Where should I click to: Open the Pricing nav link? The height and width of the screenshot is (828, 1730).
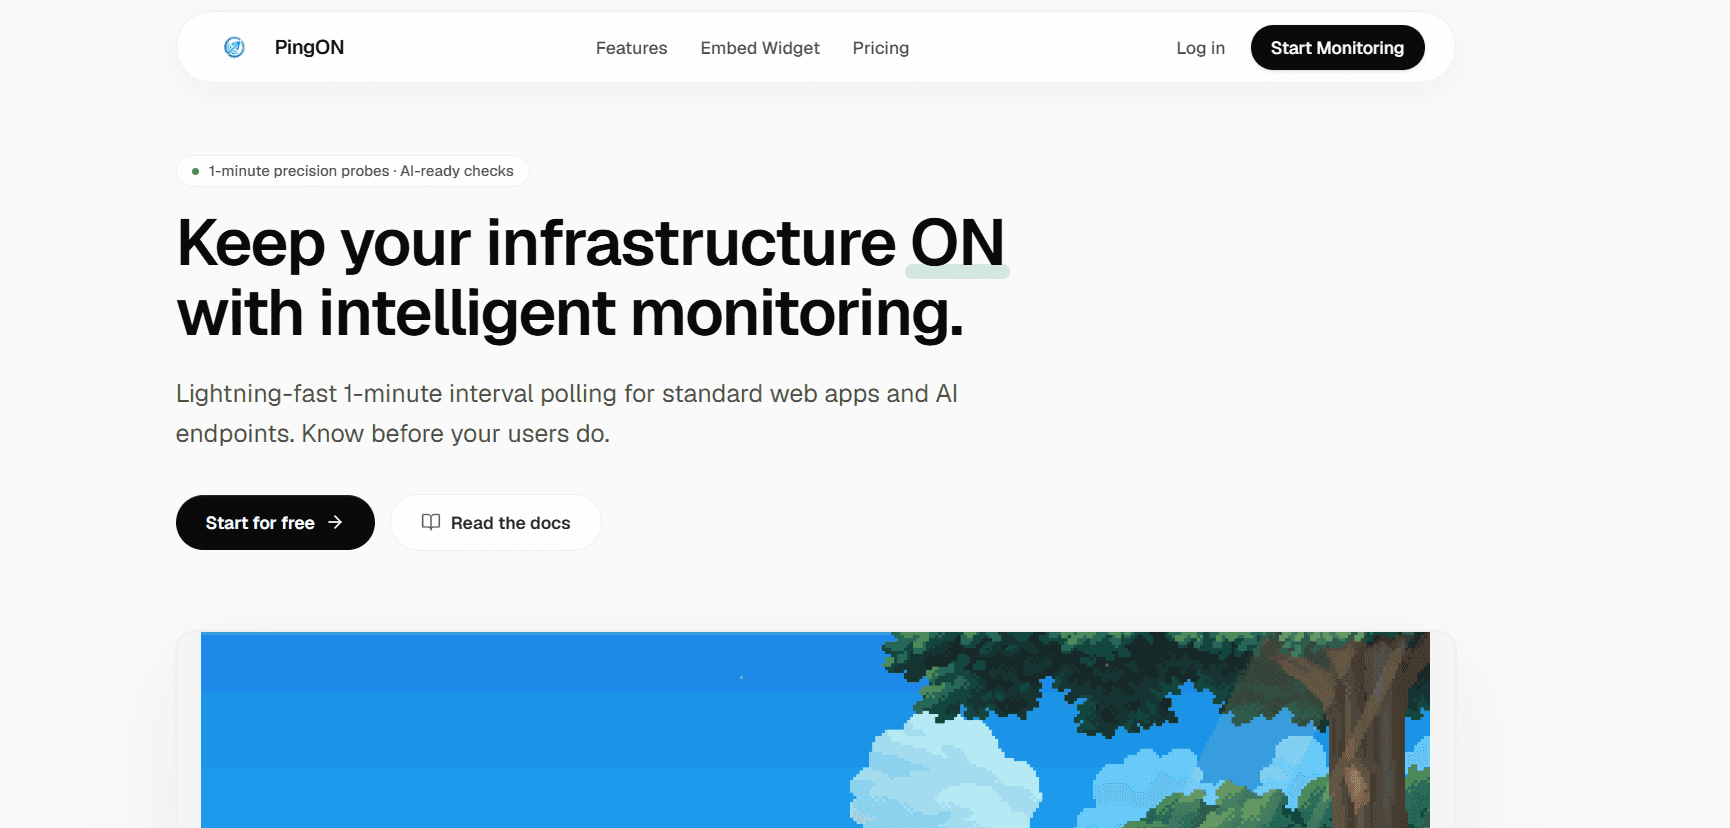click(881, 48)
